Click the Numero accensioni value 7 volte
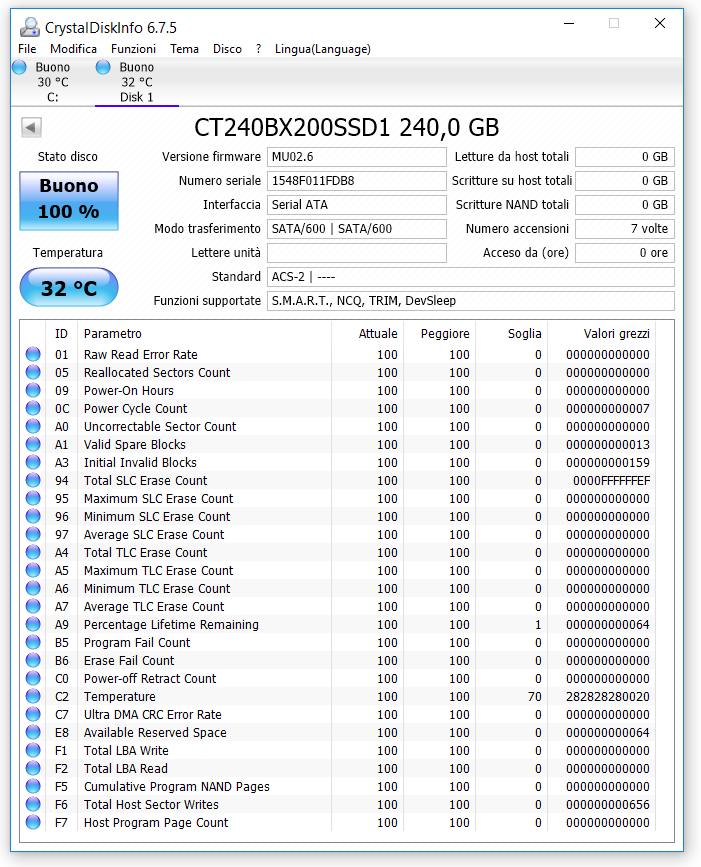This screenshot has width=701, height=867. pos(625,228)
